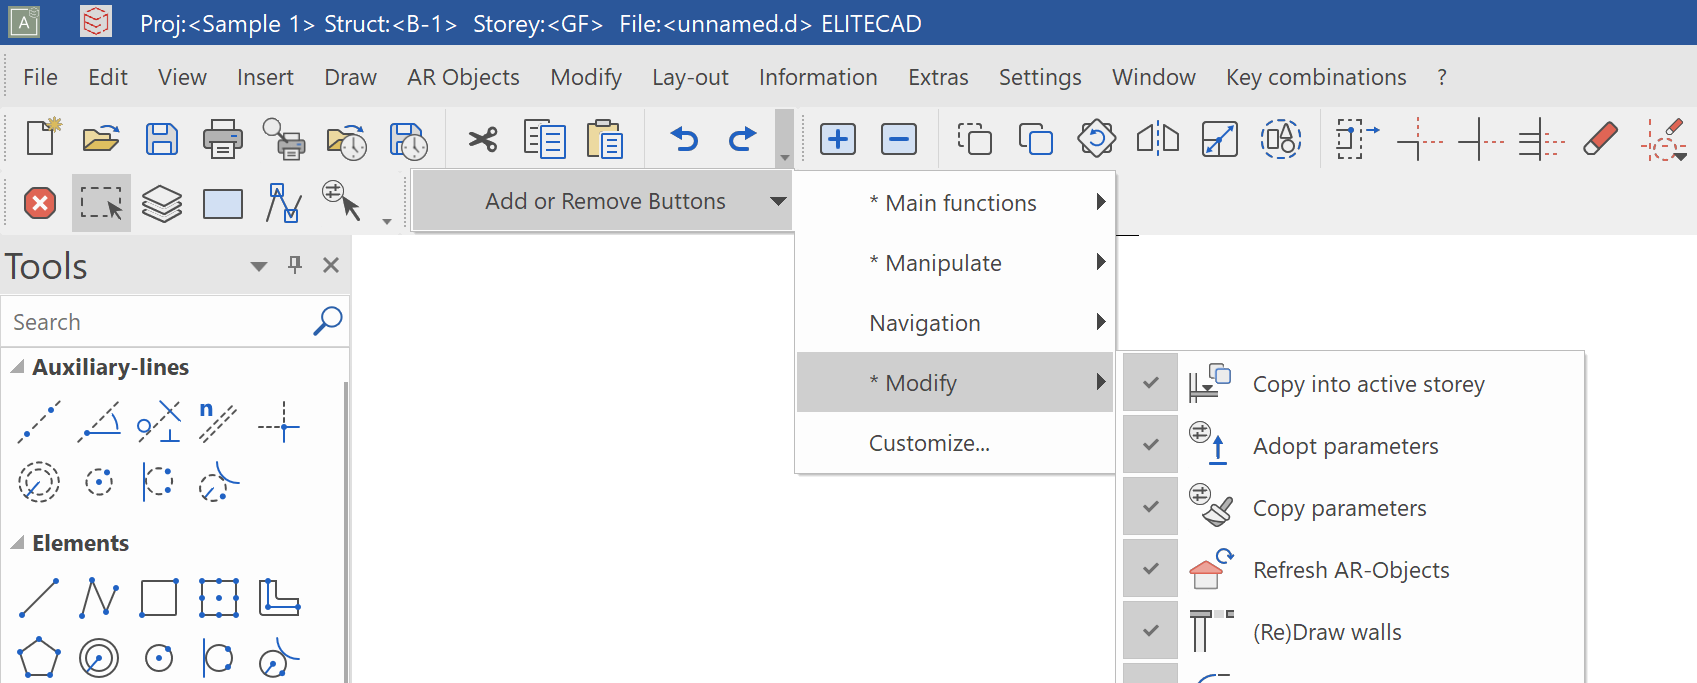Click the Scale tool icon
1697x683 pixels.
[x=1219, y=139]
